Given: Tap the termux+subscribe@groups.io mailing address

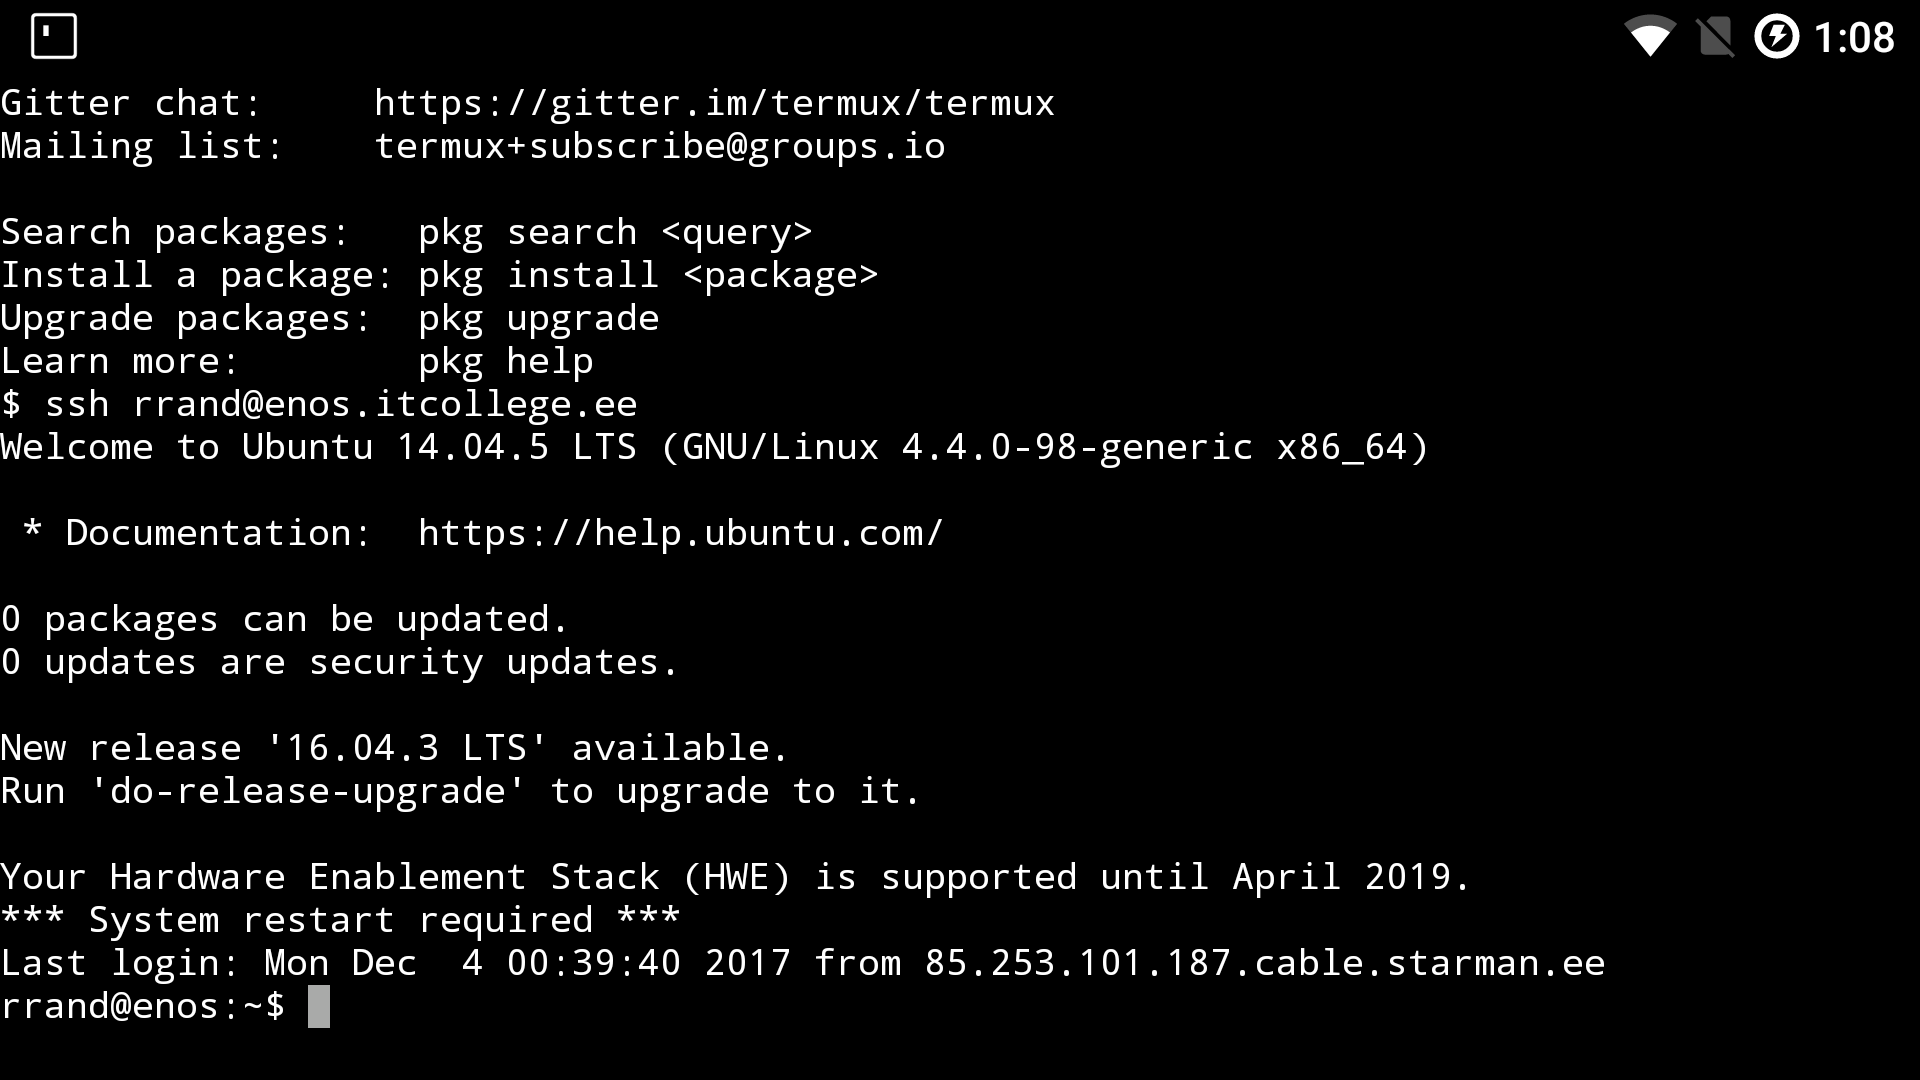Looking at the screenshot, I should click(660, 146).
